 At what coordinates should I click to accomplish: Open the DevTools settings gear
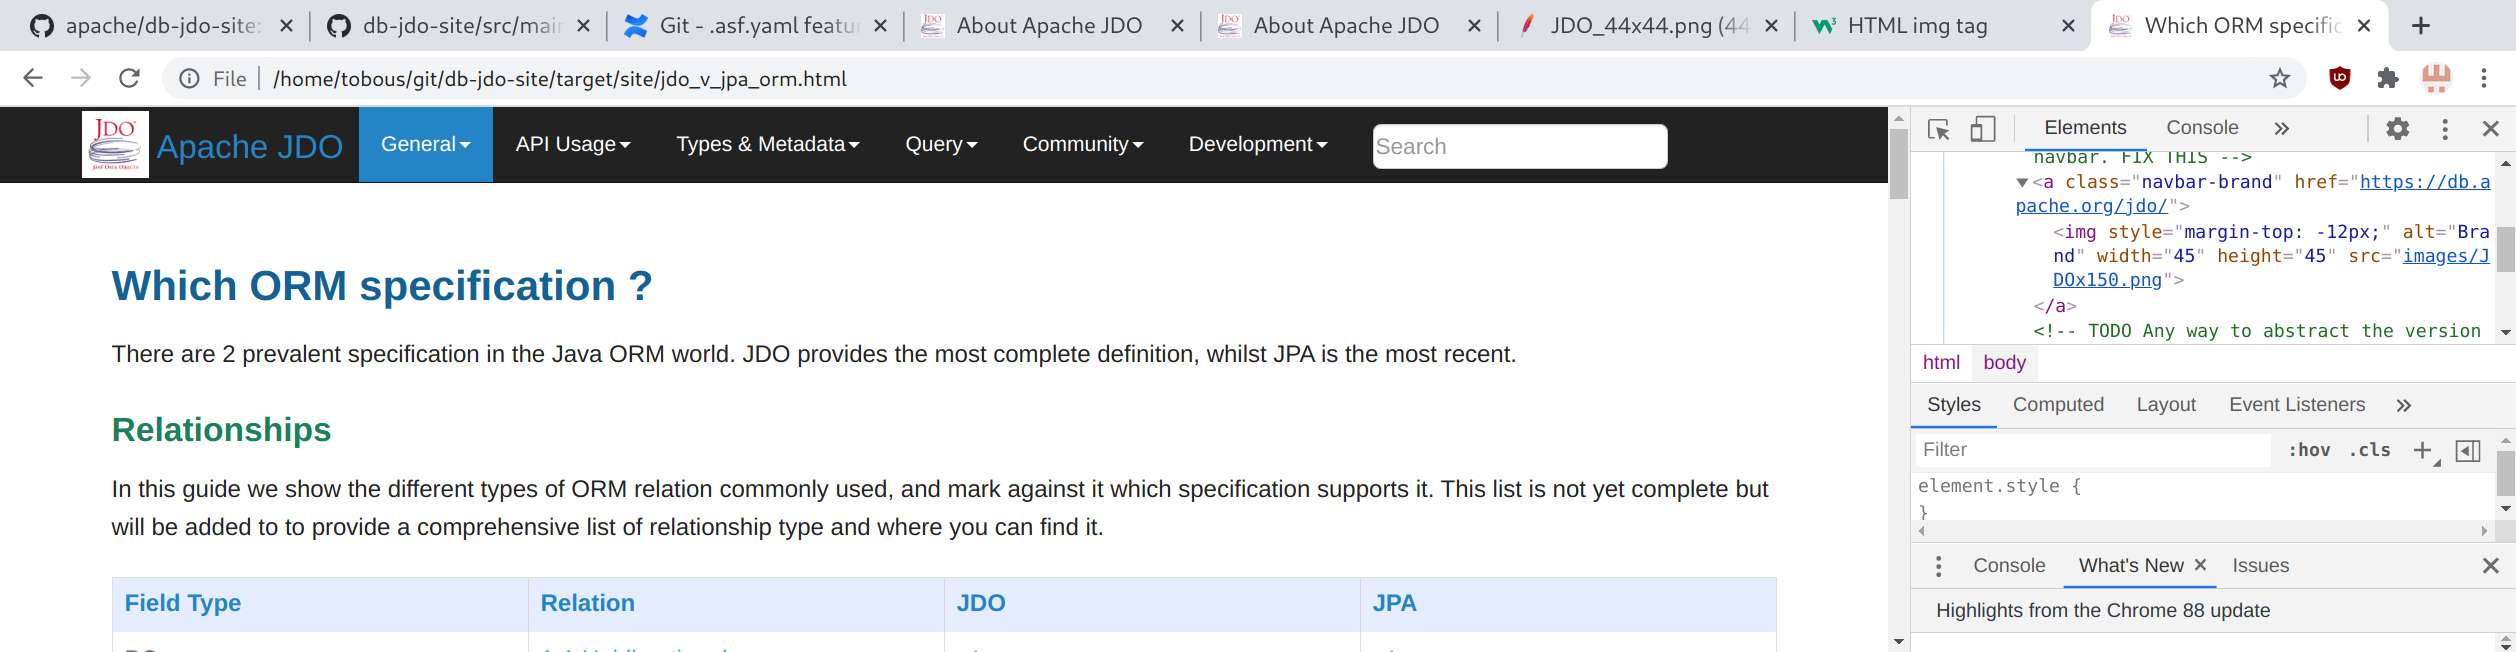click(2398, 129)
